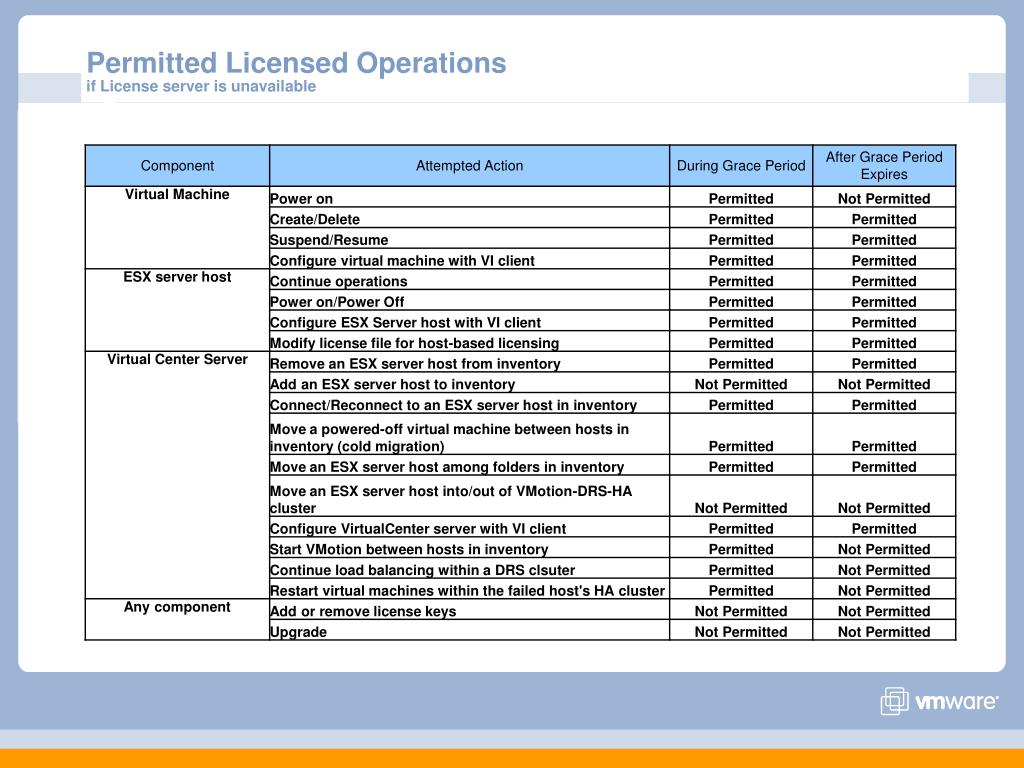Click the 'Continue operations' action cell
The height and width of the screenshot is (768, 1024).
coord(470,281)
